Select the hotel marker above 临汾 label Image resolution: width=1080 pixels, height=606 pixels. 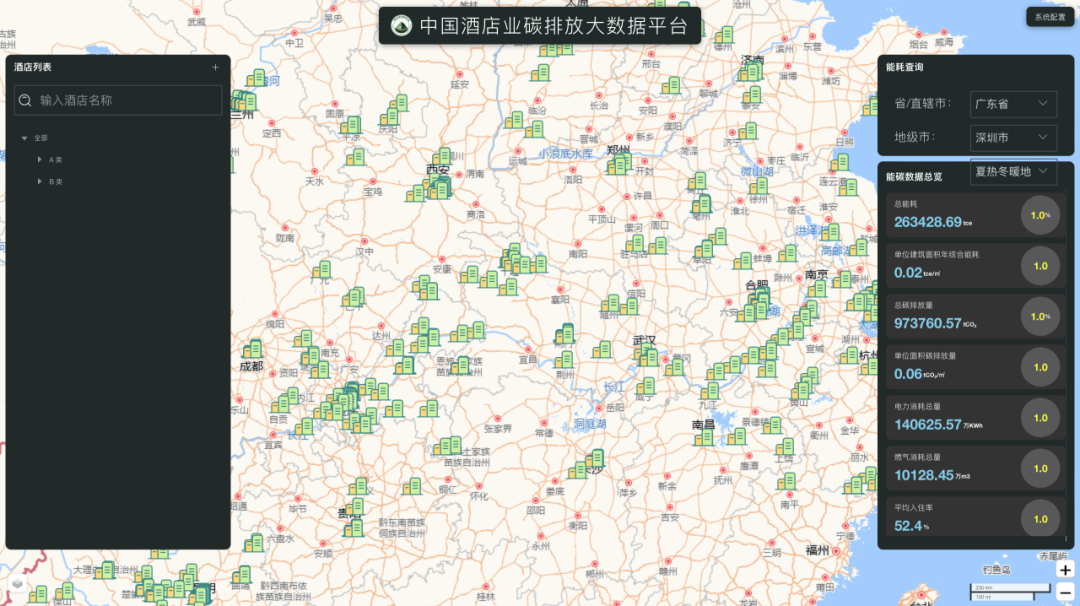(x=540, y=73)
